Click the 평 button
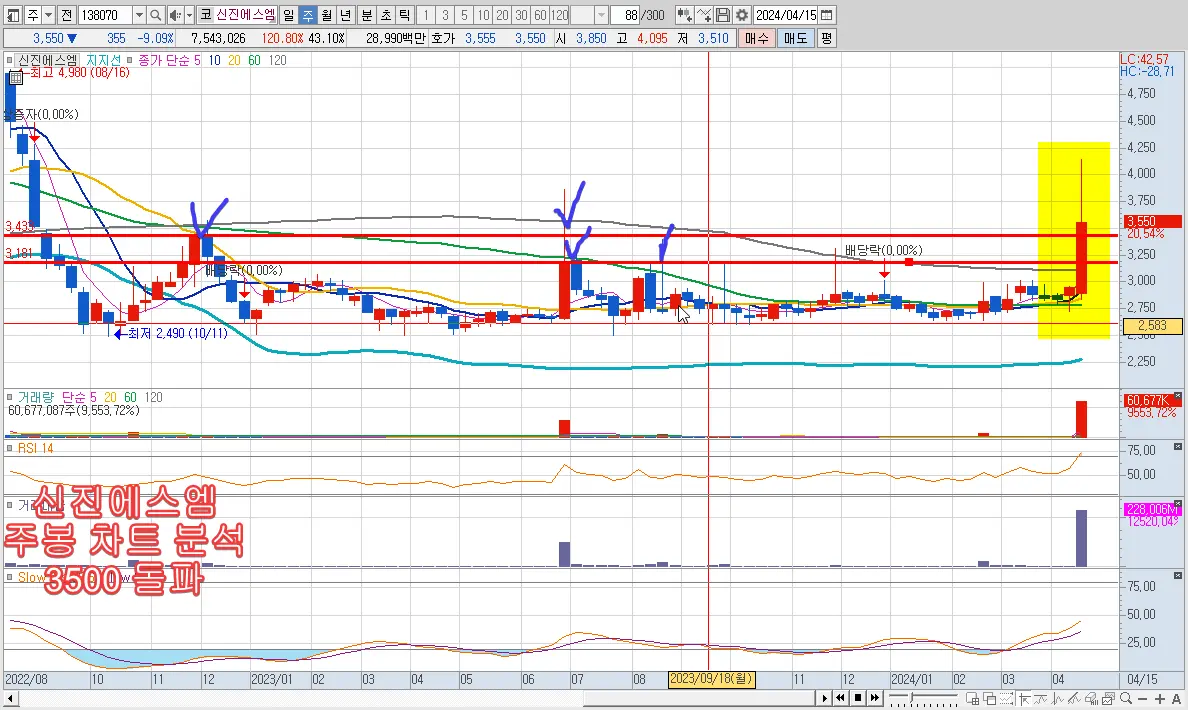 pyautogui.click(x=827, y=38)
